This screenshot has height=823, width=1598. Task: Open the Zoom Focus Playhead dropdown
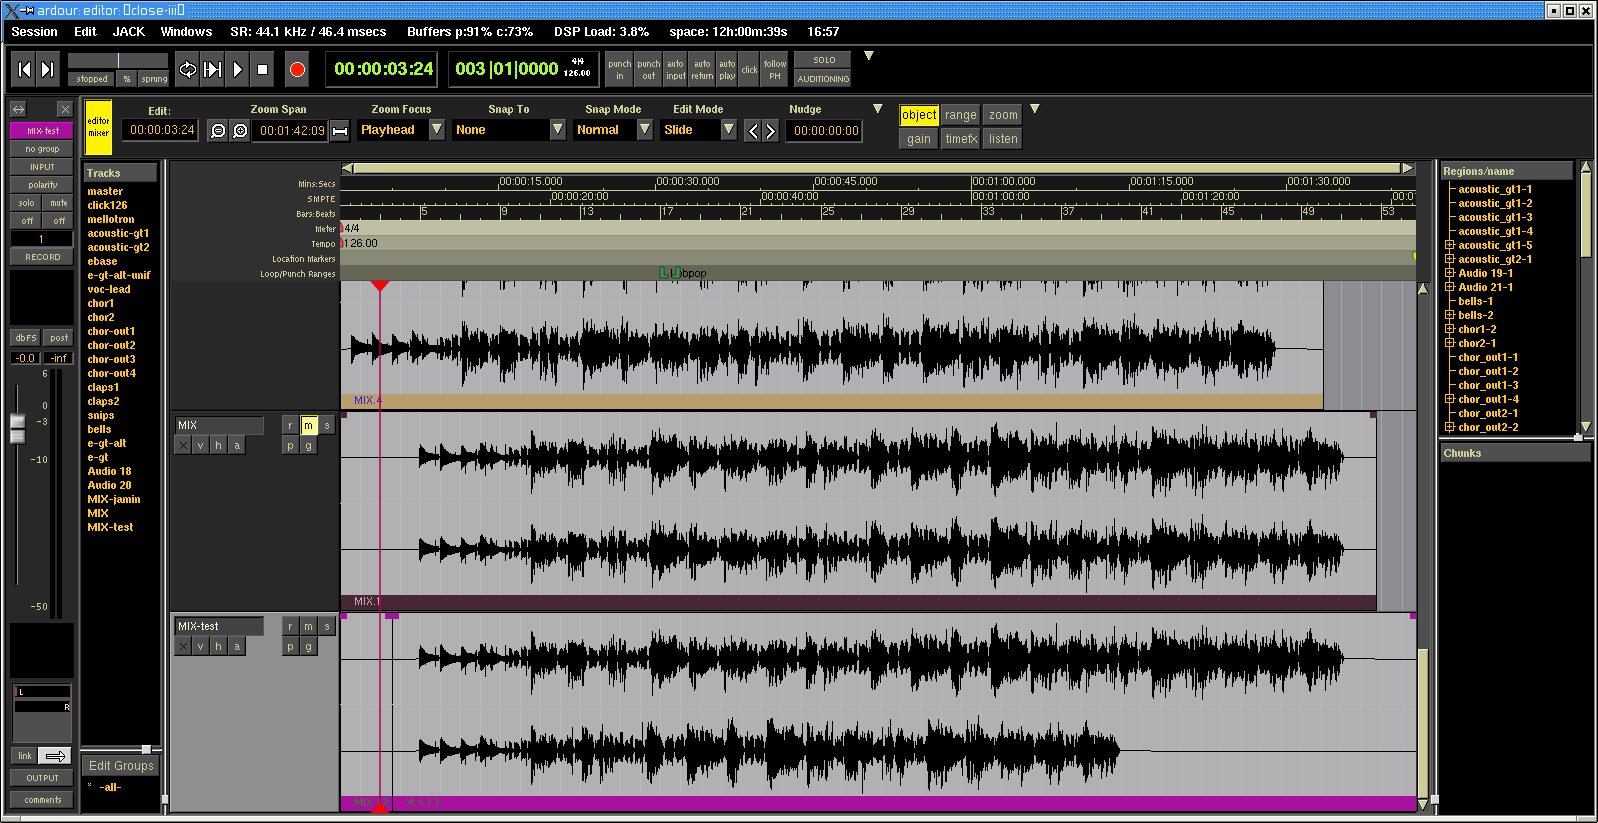pos(437,130)
